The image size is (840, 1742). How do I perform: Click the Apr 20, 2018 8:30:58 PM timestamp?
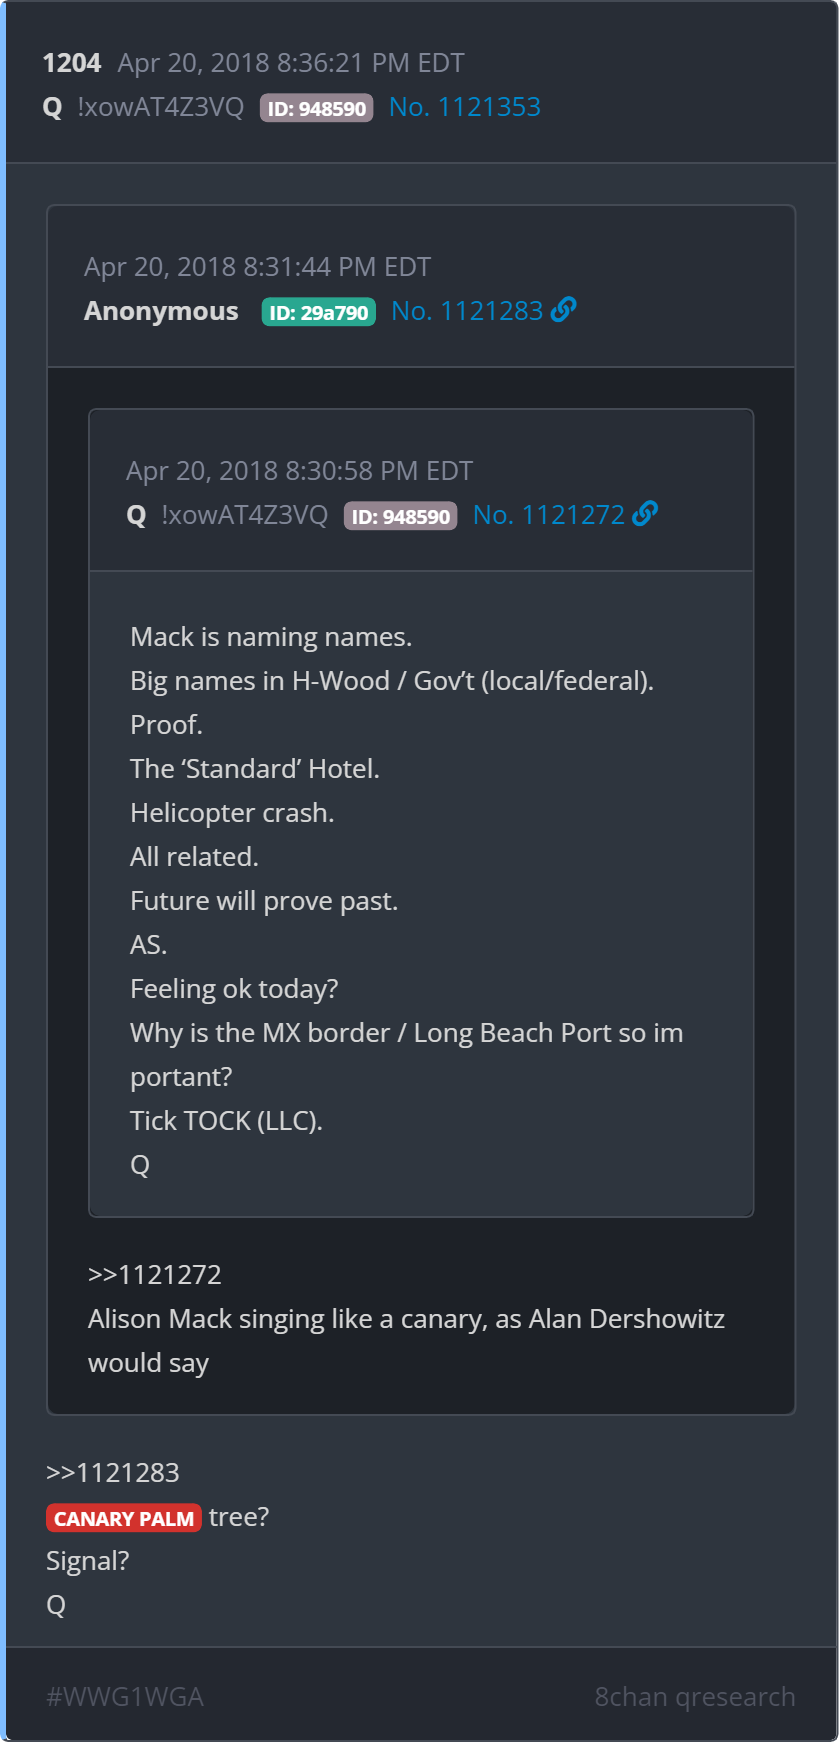click(300, 471)
